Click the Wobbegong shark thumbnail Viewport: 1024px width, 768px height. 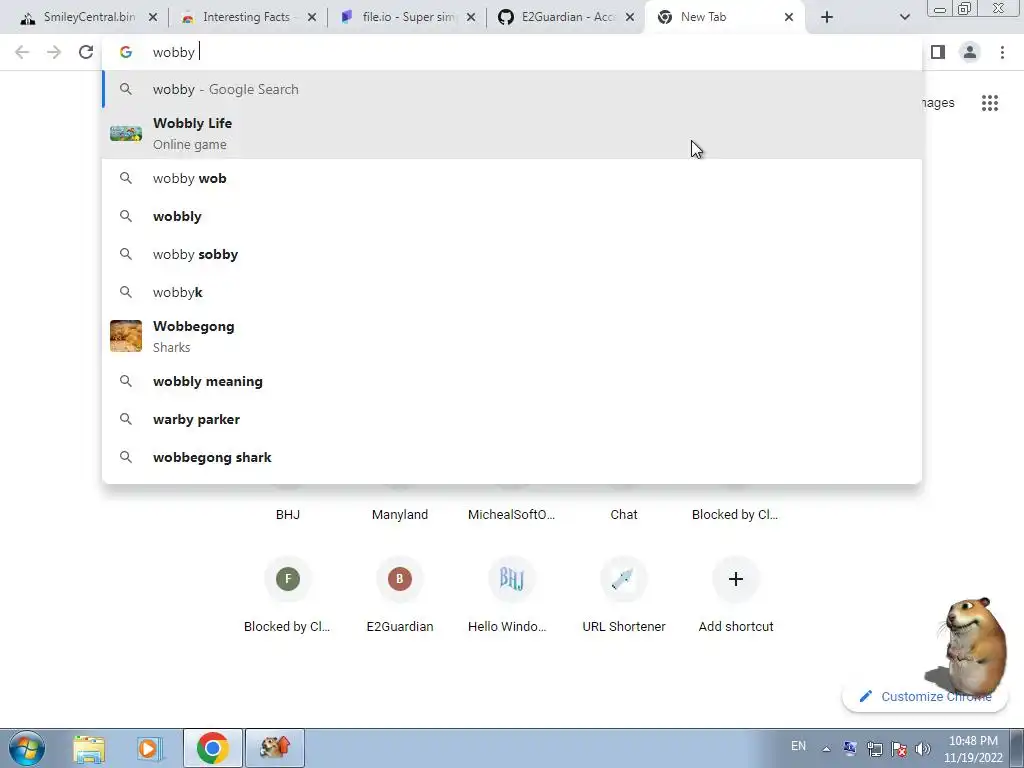pos(126,336)
